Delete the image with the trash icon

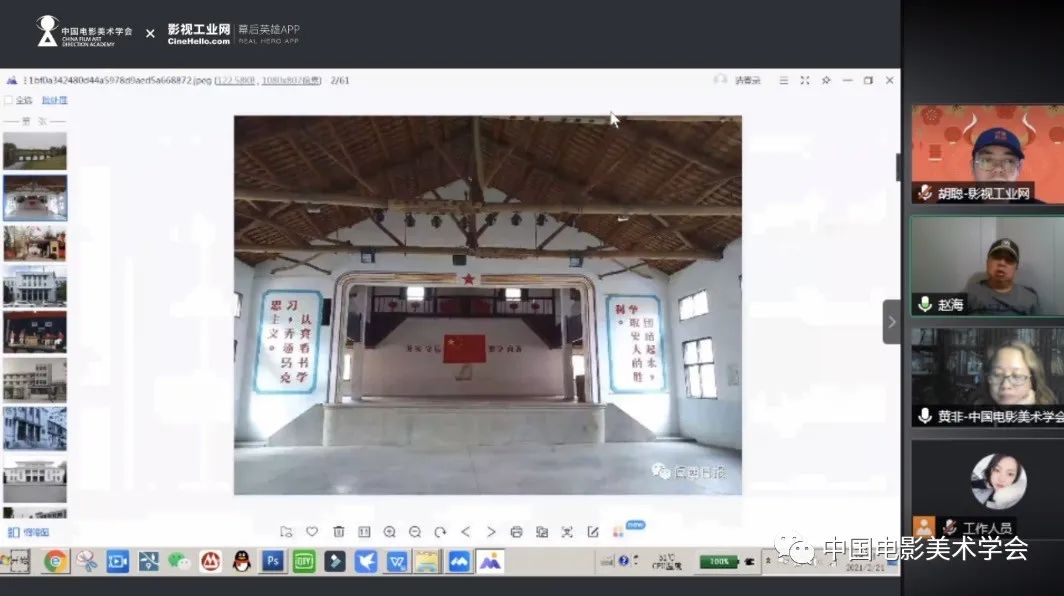pyautogui.click(x=338, y=532)
